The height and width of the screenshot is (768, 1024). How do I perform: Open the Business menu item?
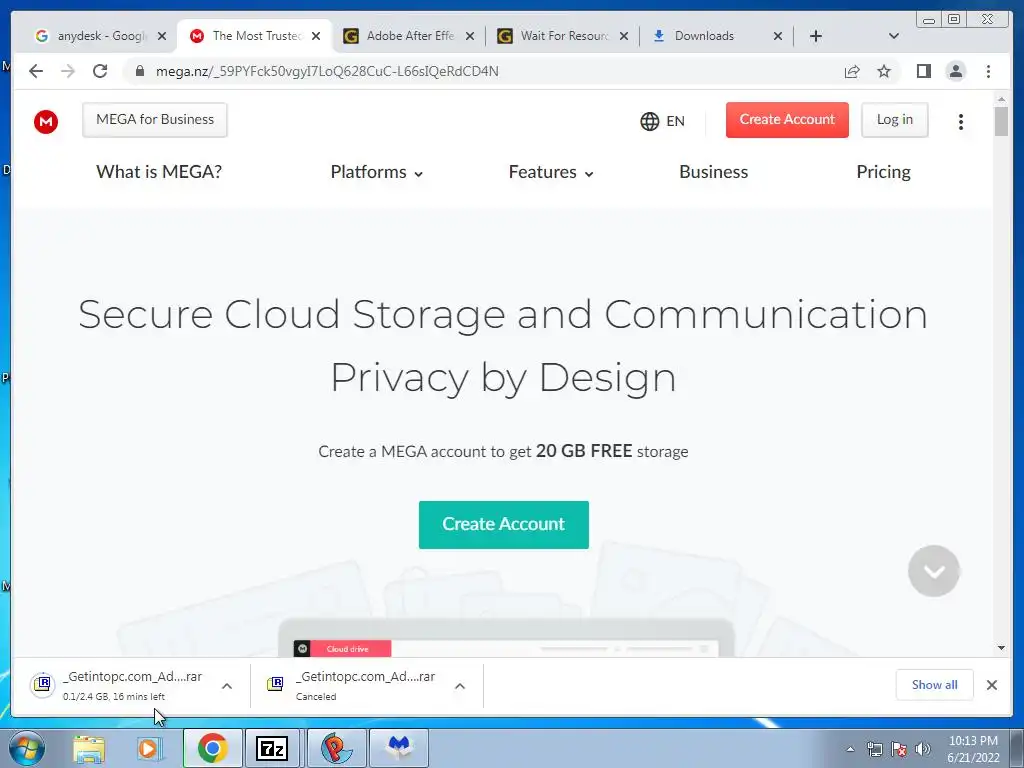click(713, 172)
